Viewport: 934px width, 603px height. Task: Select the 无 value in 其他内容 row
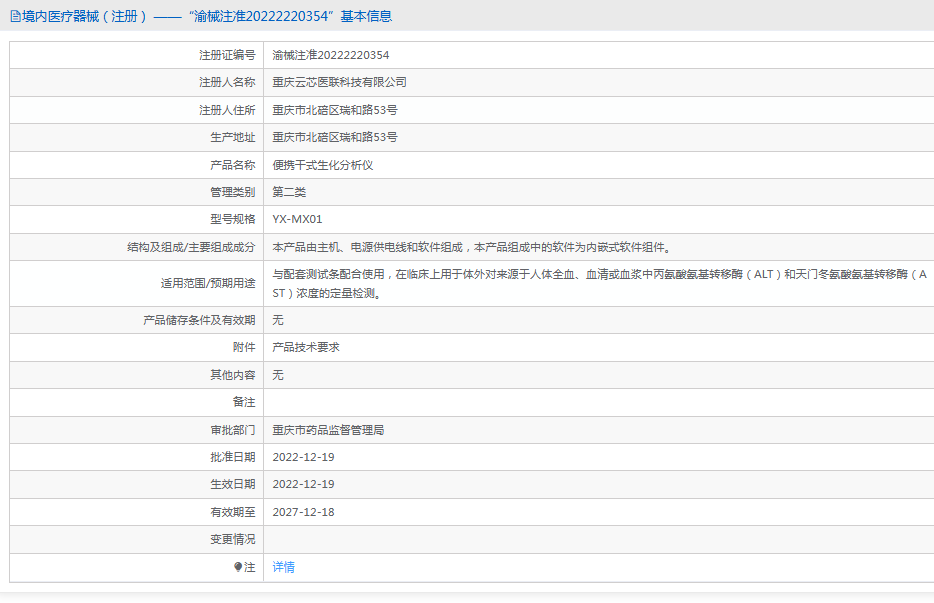pyautogui.click(x=278, y=375)
